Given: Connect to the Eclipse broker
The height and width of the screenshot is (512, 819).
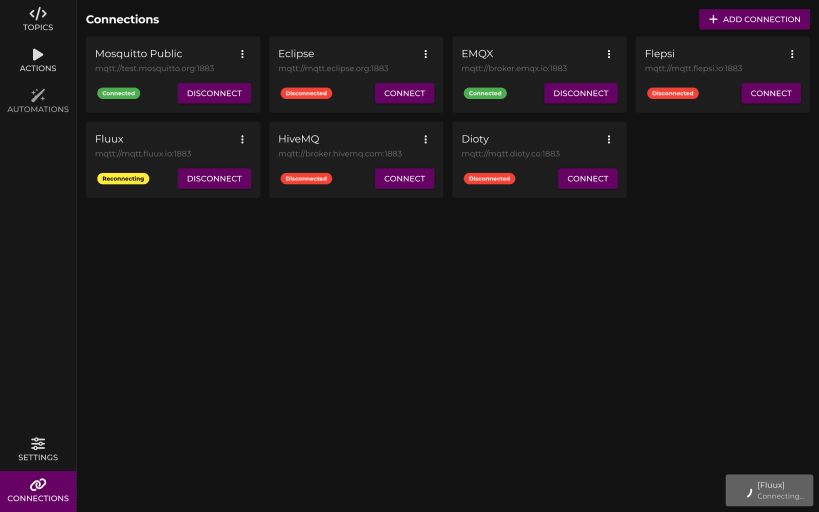Looking at the screenshot, I should click(x=404, y=93).
